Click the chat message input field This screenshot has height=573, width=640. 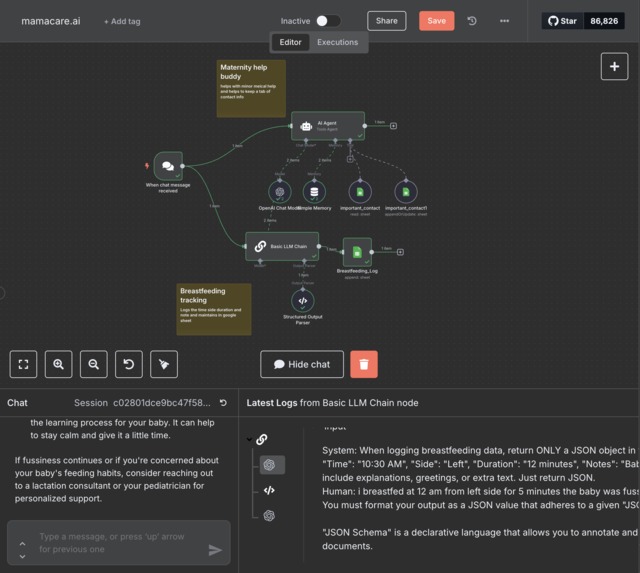118,543
